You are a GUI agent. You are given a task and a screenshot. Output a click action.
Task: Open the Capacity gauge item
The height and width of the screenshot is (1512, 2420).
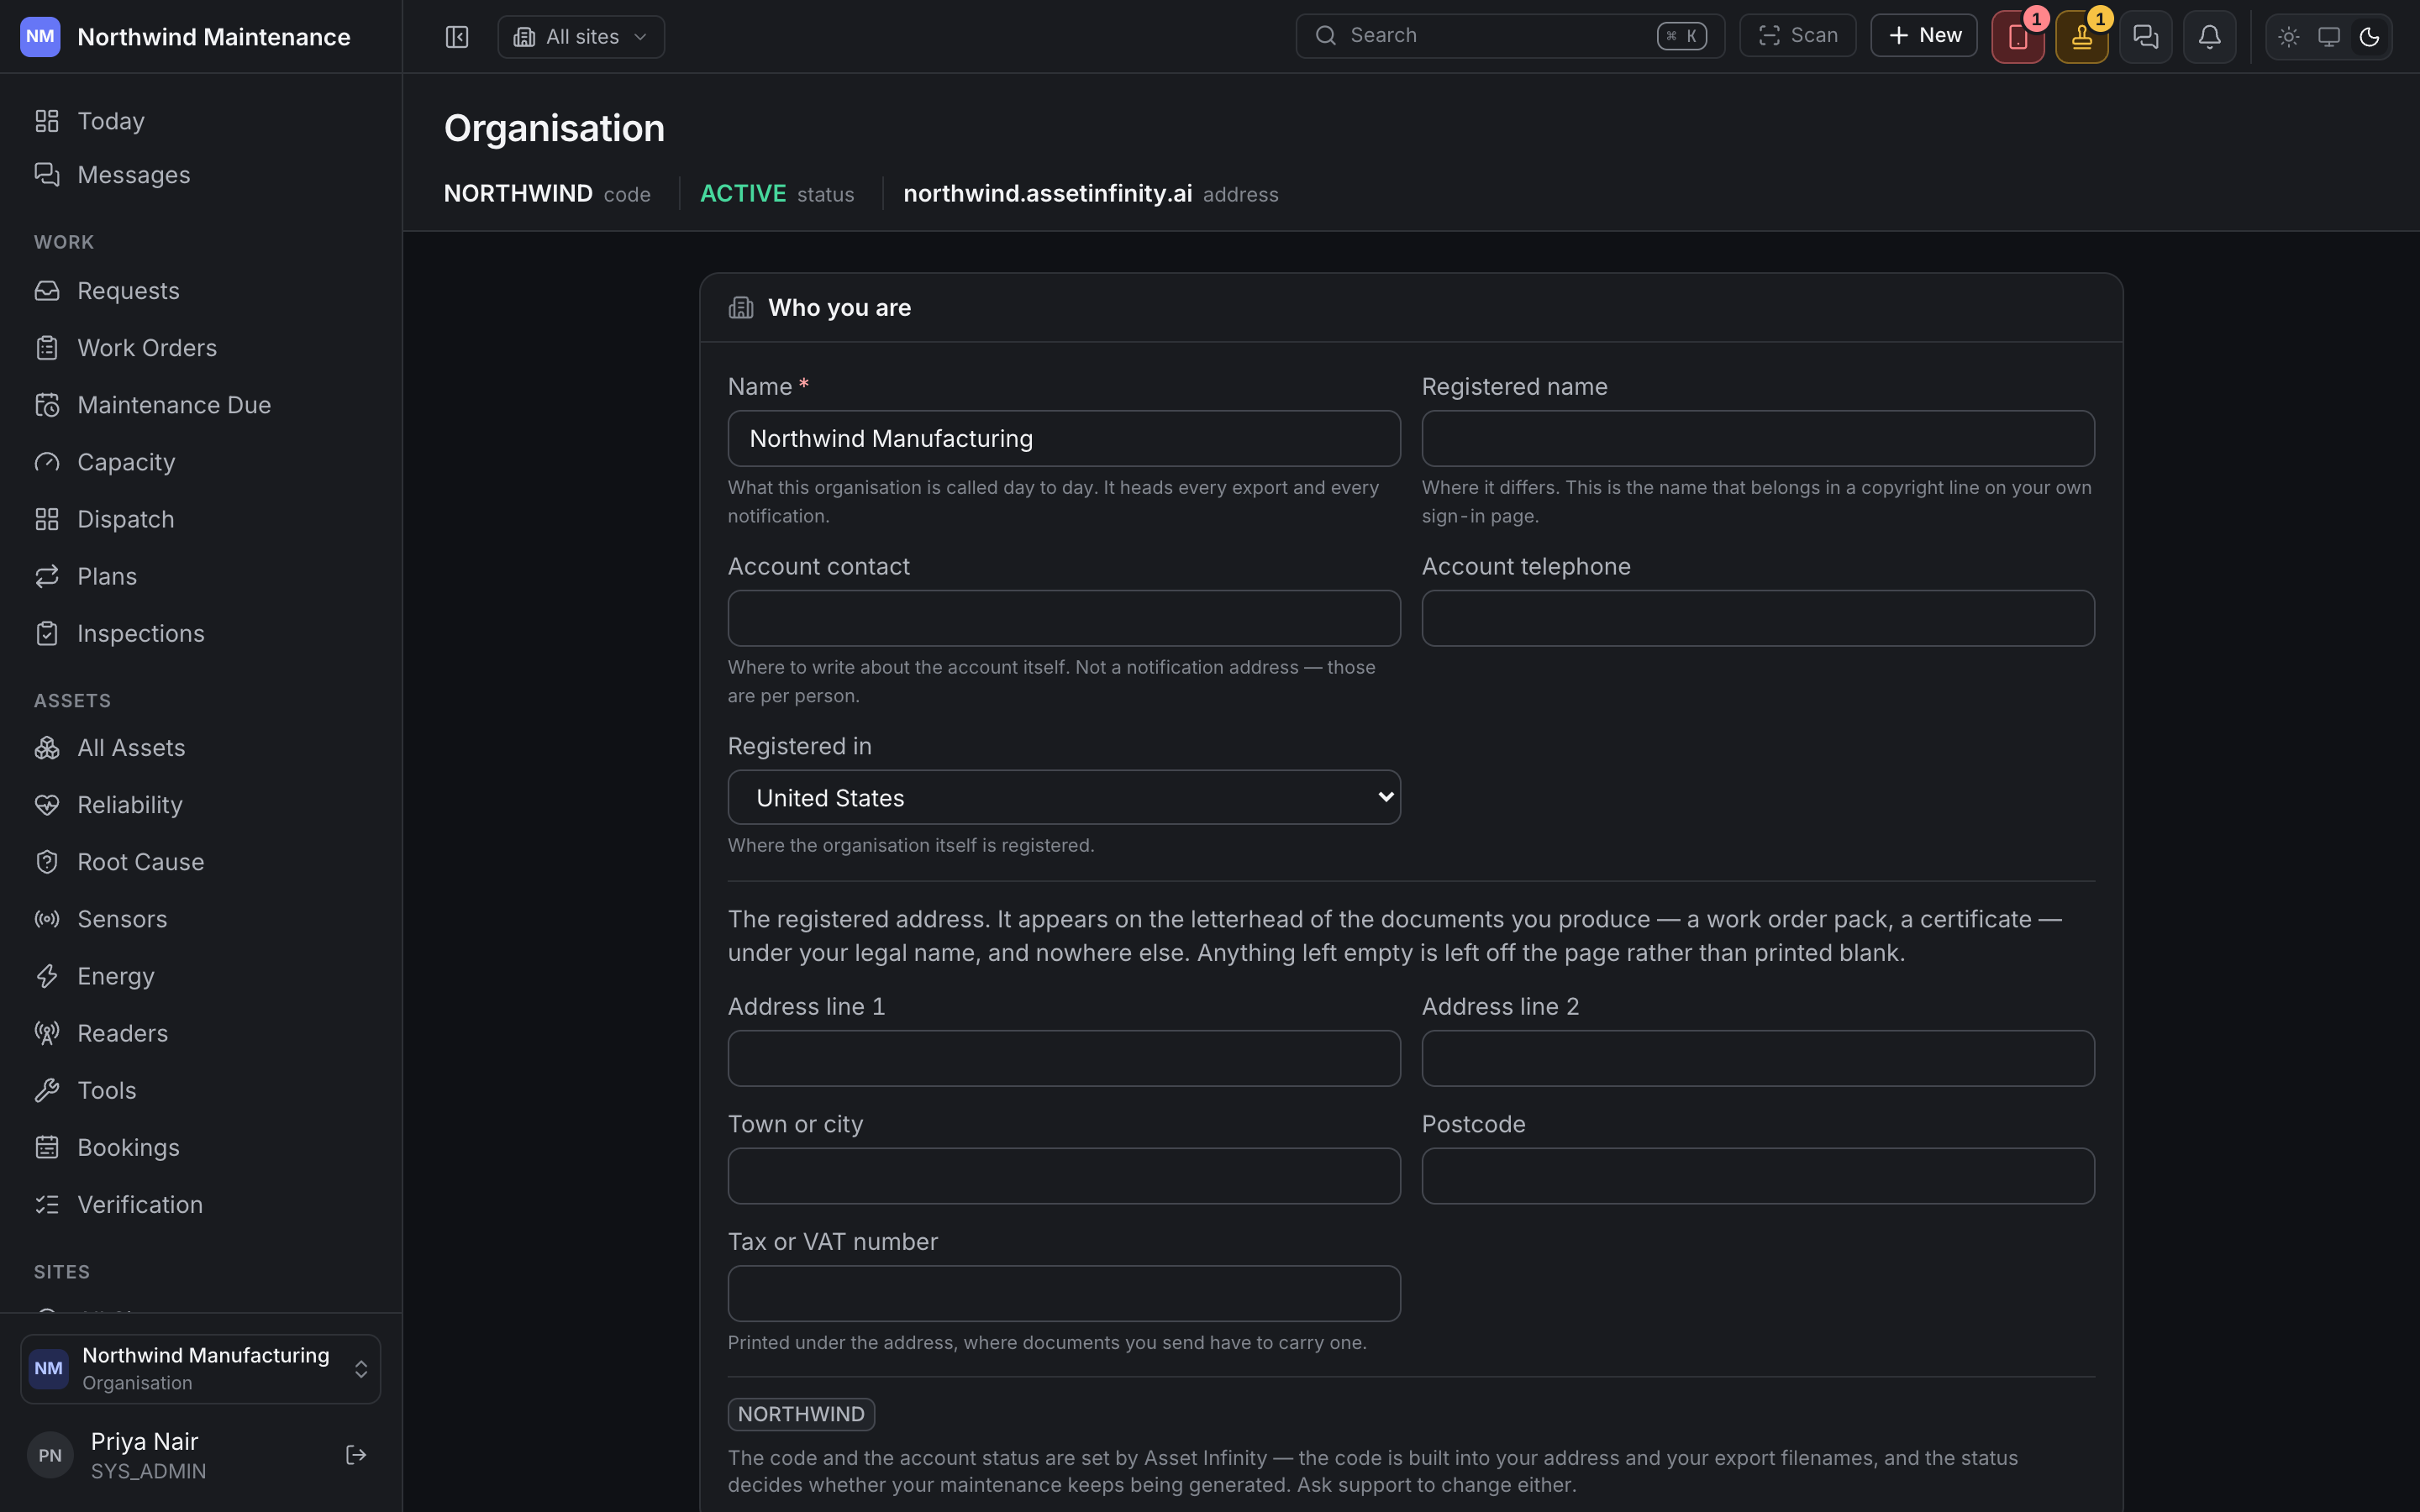[201, 462]
